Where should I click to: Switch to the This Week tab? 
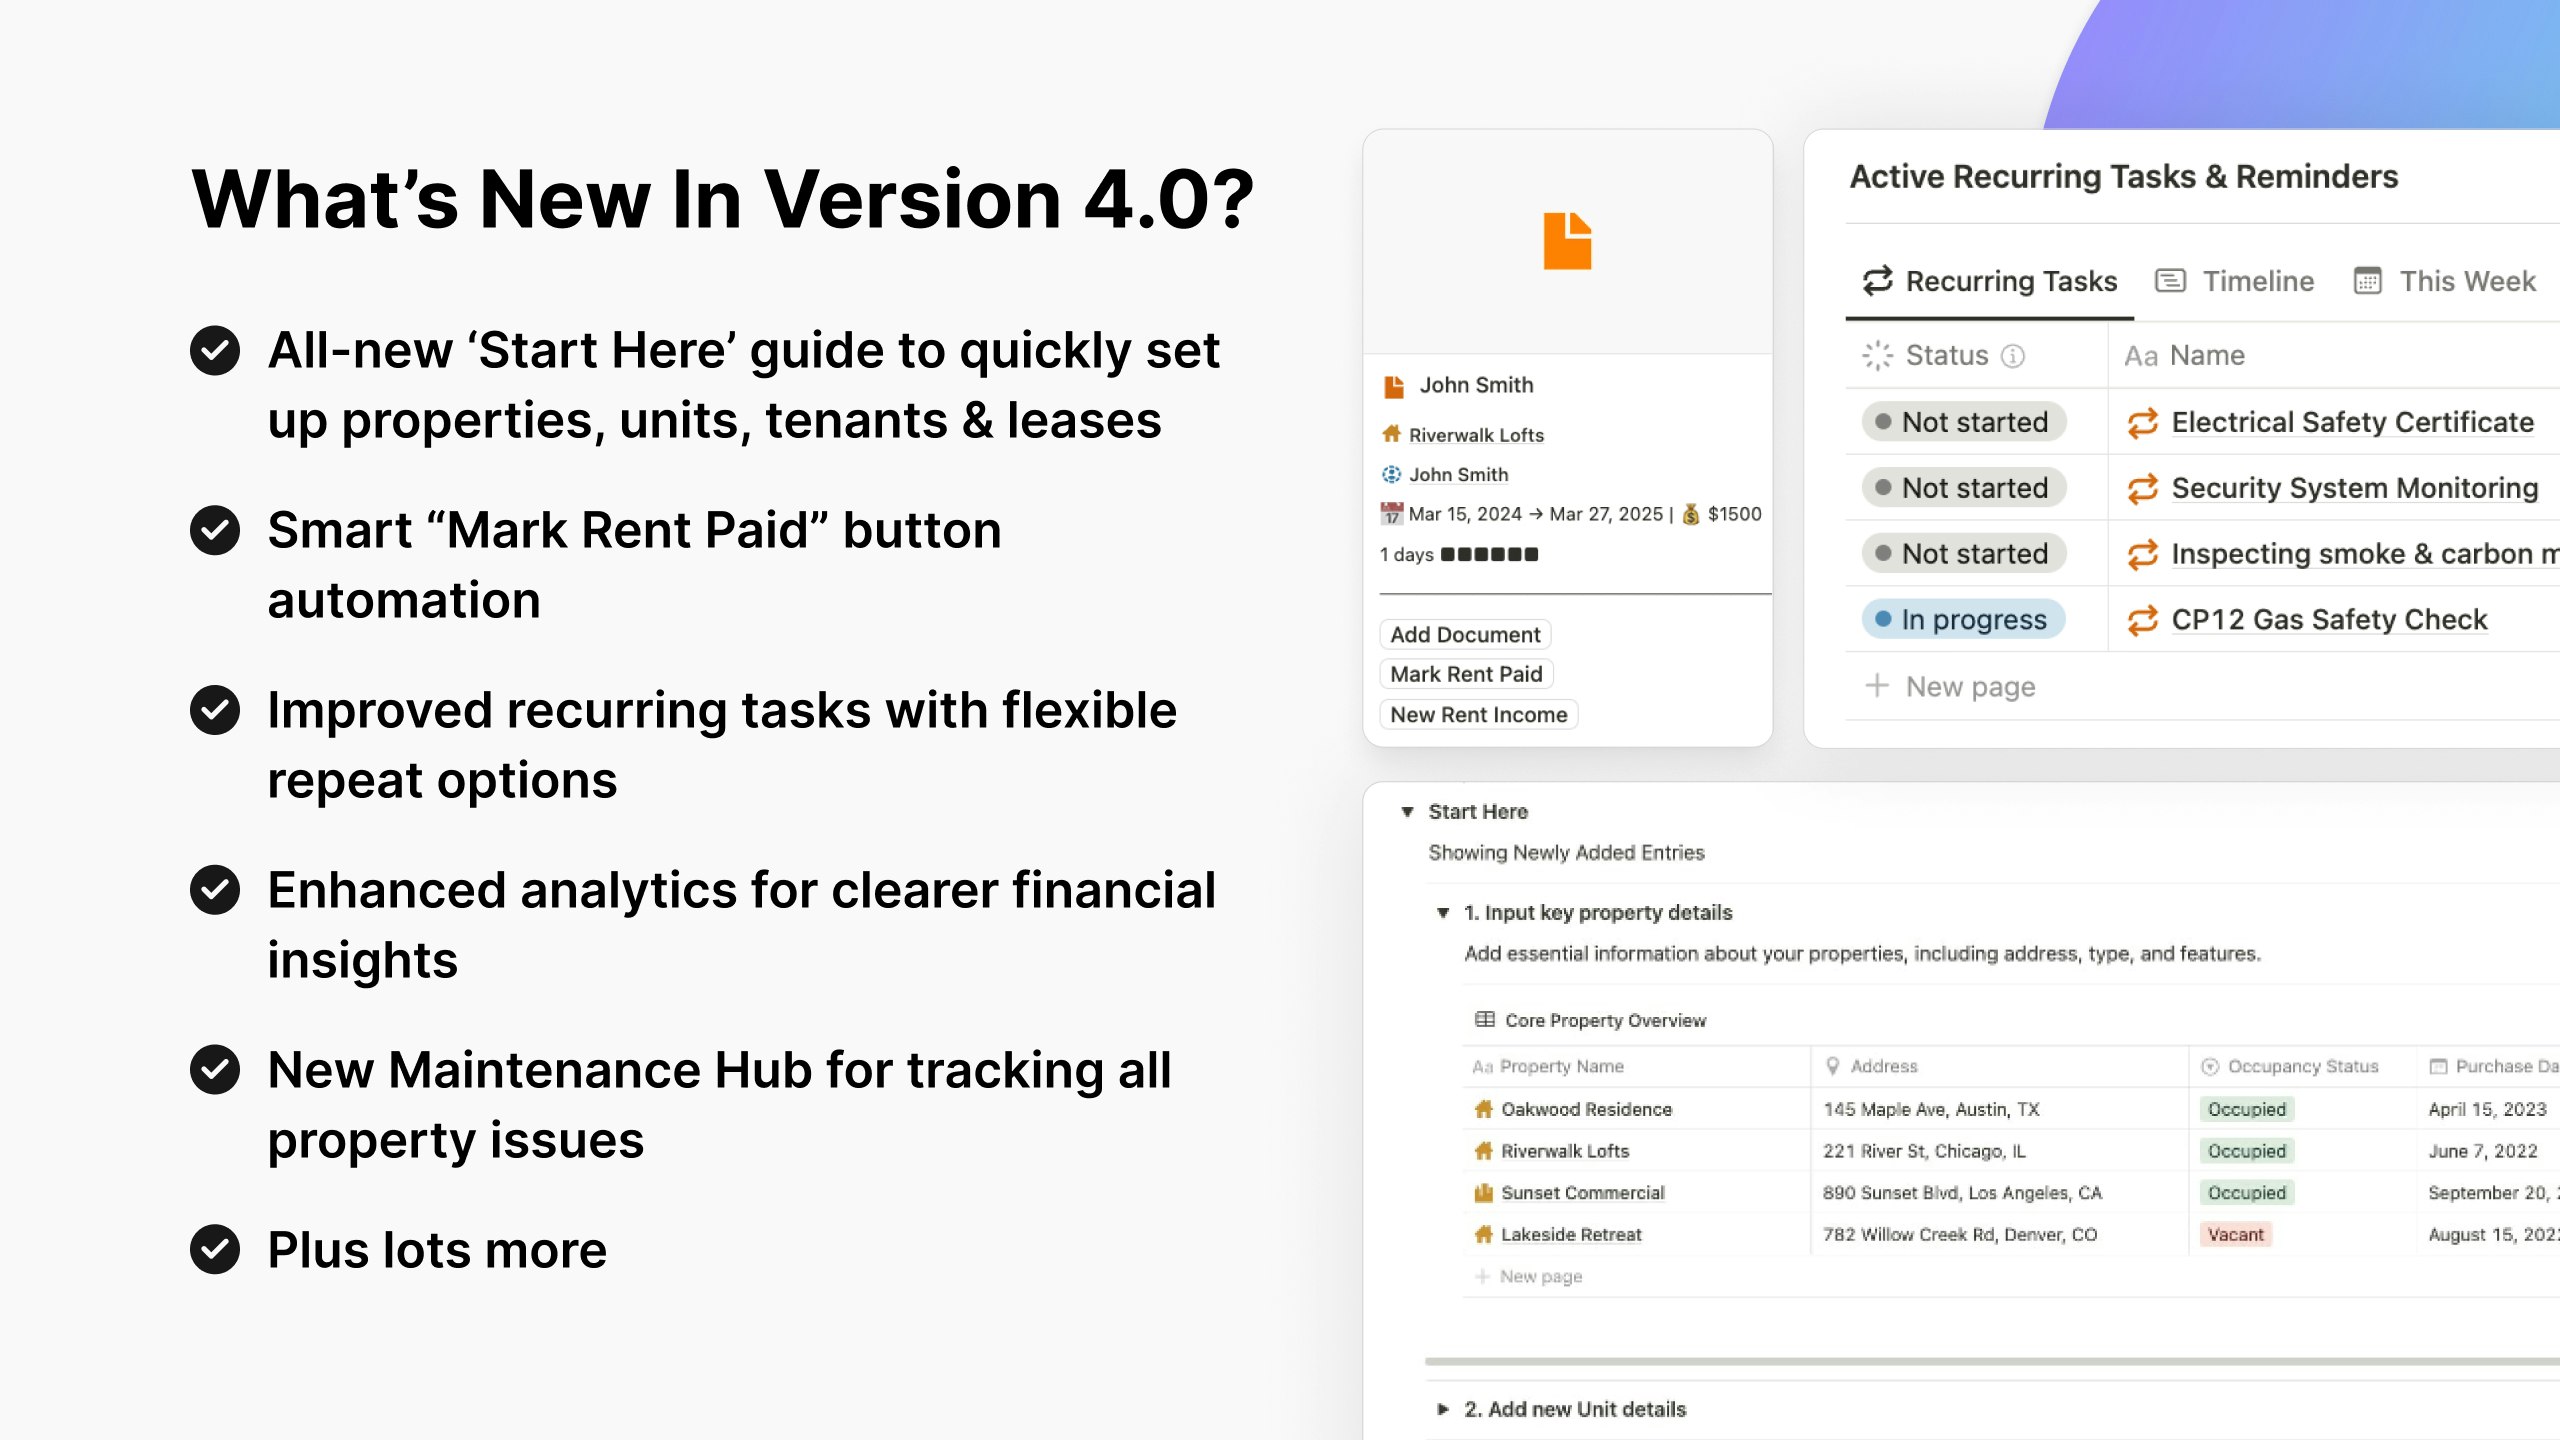(x=2445, y=281)
